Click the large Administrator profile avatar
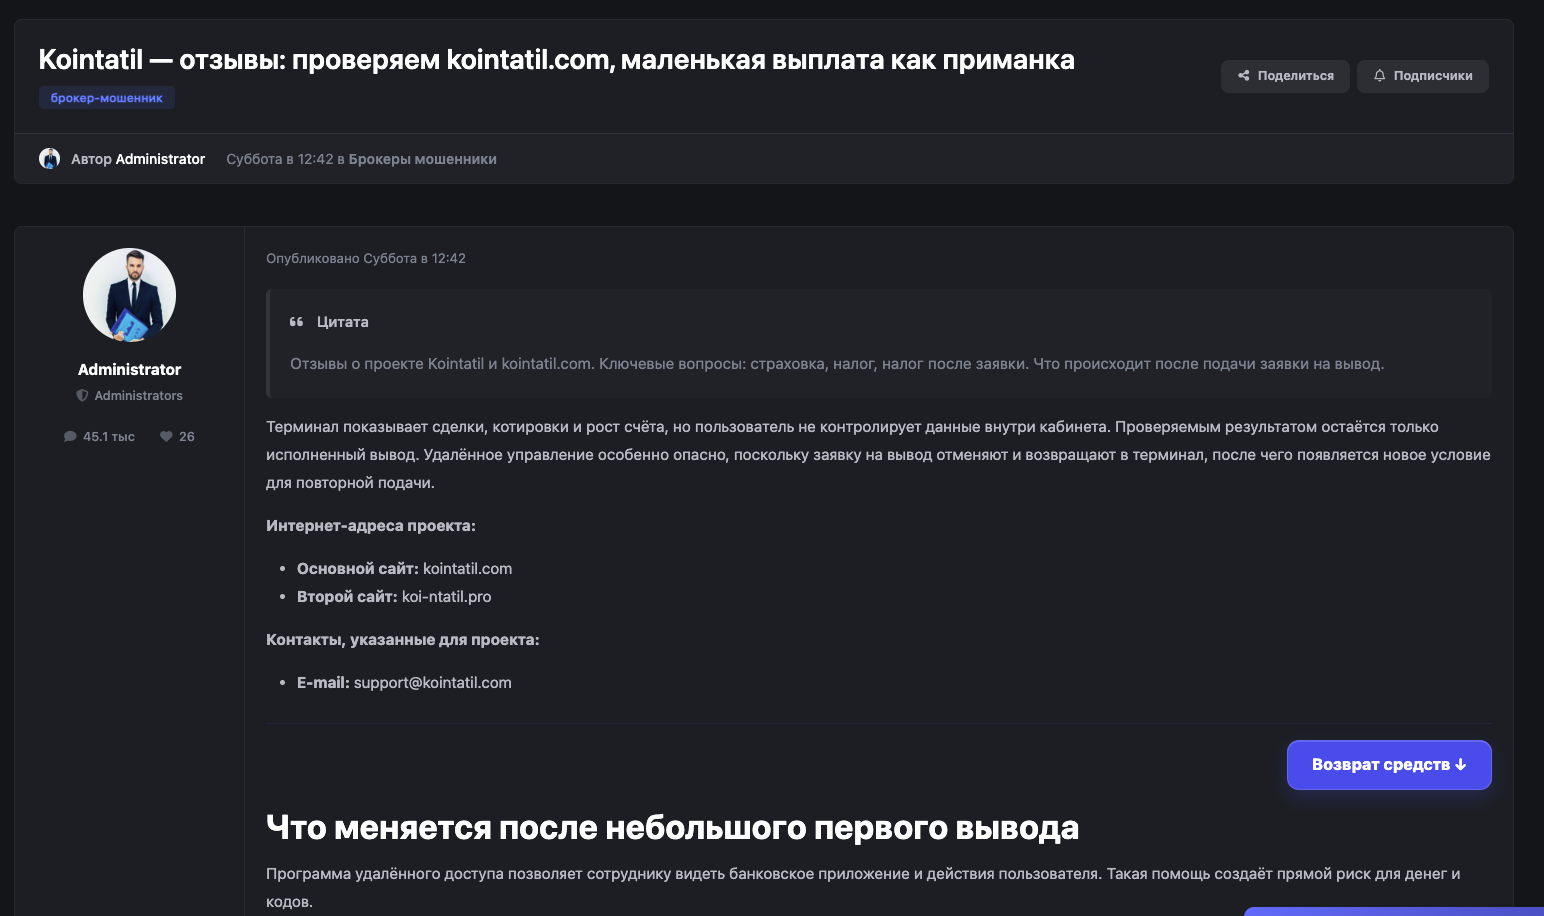1544x916 pixels. [129, 295]
